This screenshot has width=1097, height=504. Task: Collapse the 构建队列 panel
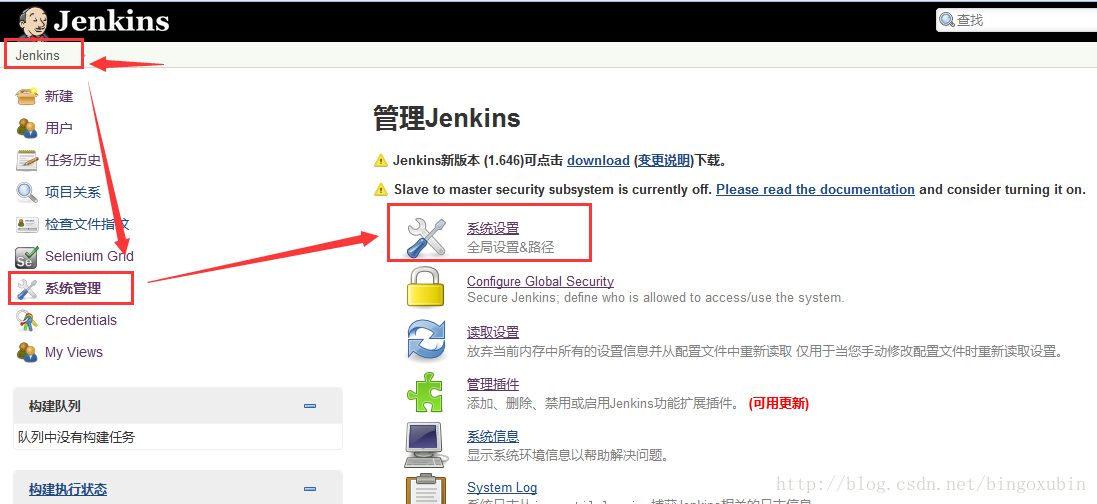[x=310, y=406]
